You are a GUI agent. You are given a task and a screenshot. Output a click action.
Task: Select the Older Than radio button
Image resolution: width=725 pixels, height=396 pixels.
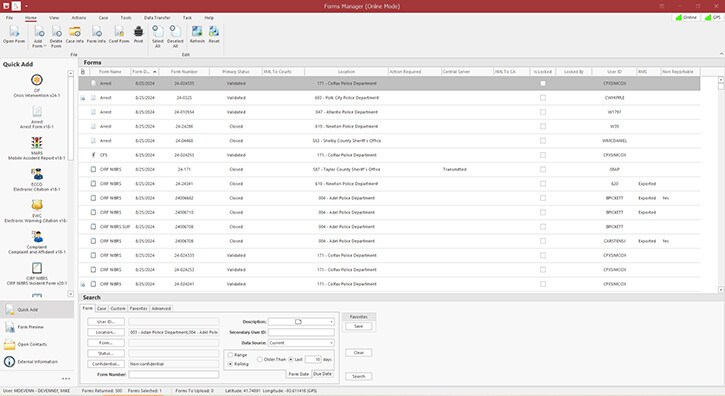pyautogui.click(x=260, y=359)
